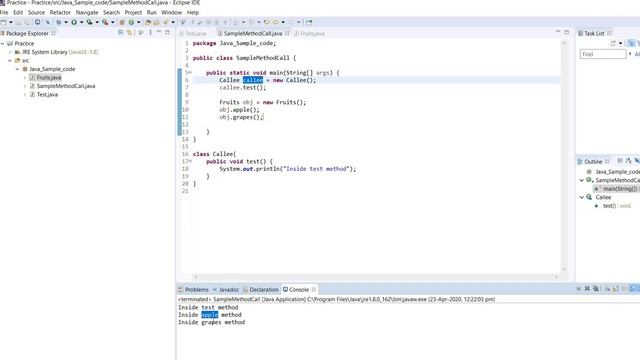Click the External Tools run icon

105,22
